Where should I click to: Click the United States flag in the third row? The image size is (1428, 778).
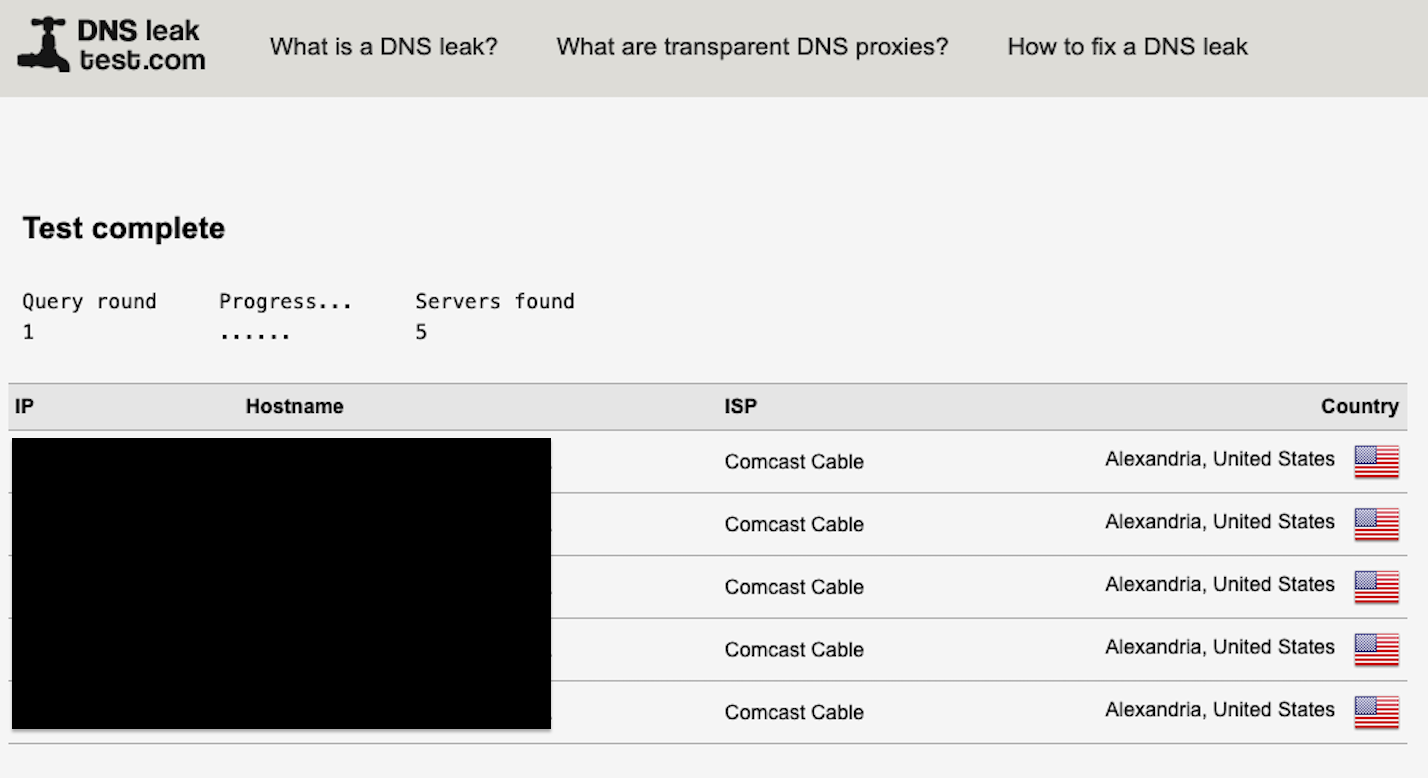pos(1376,586)
